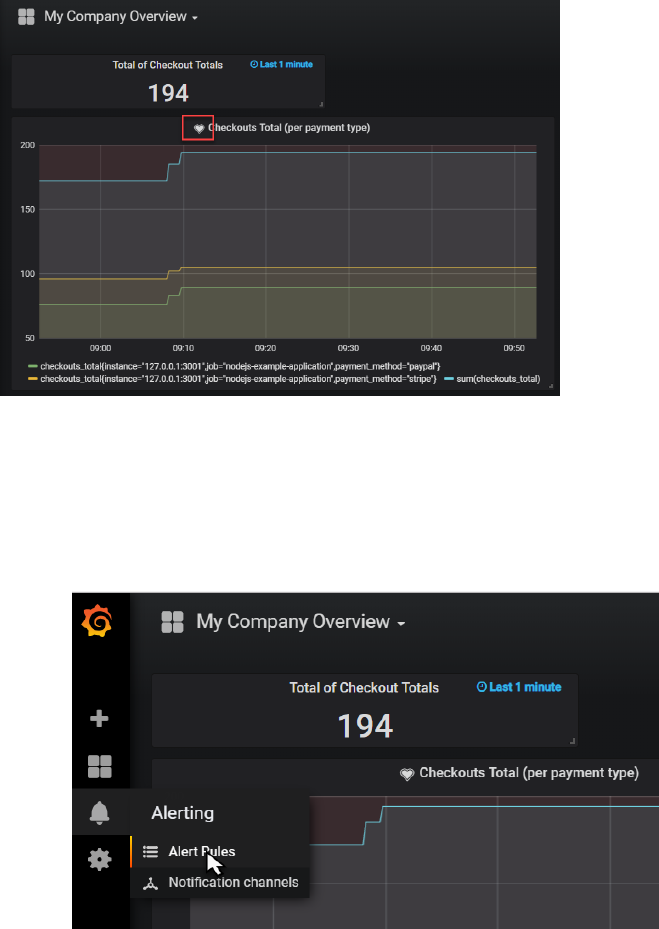
Task: Open the lower Total of Checkout Totals panel title menu
Action: [364, 688]
